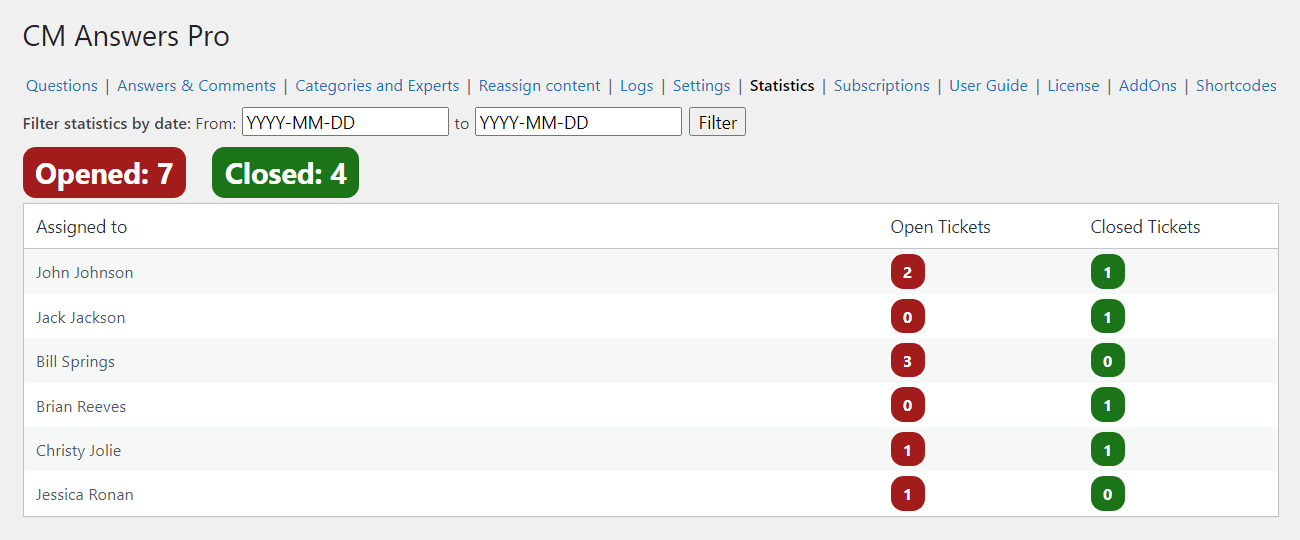Viewport: 1300px width, 540px height.
Task: Click John Johnson's open tickets badge
Action: 907,272
